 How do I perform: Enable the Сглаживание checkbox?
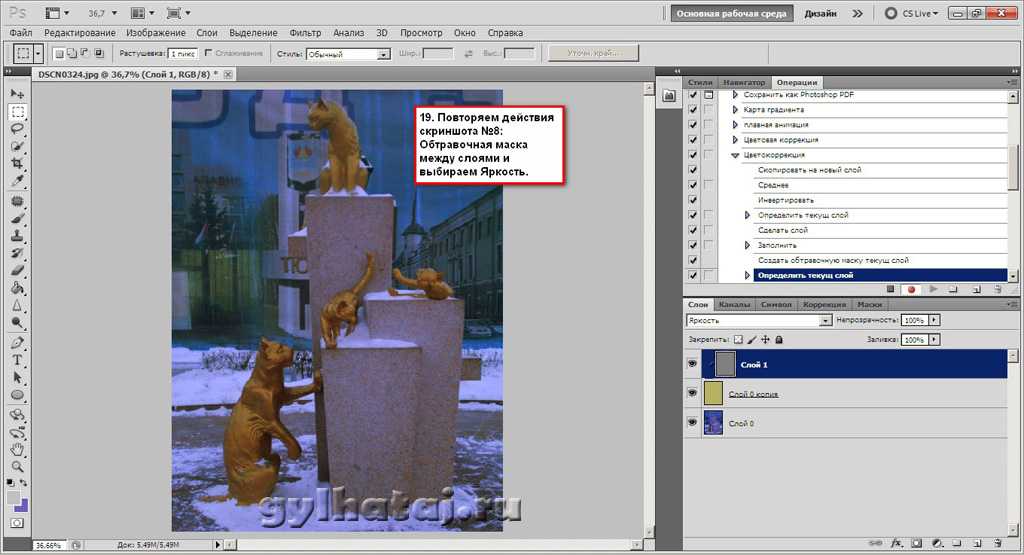coord(208,53)
